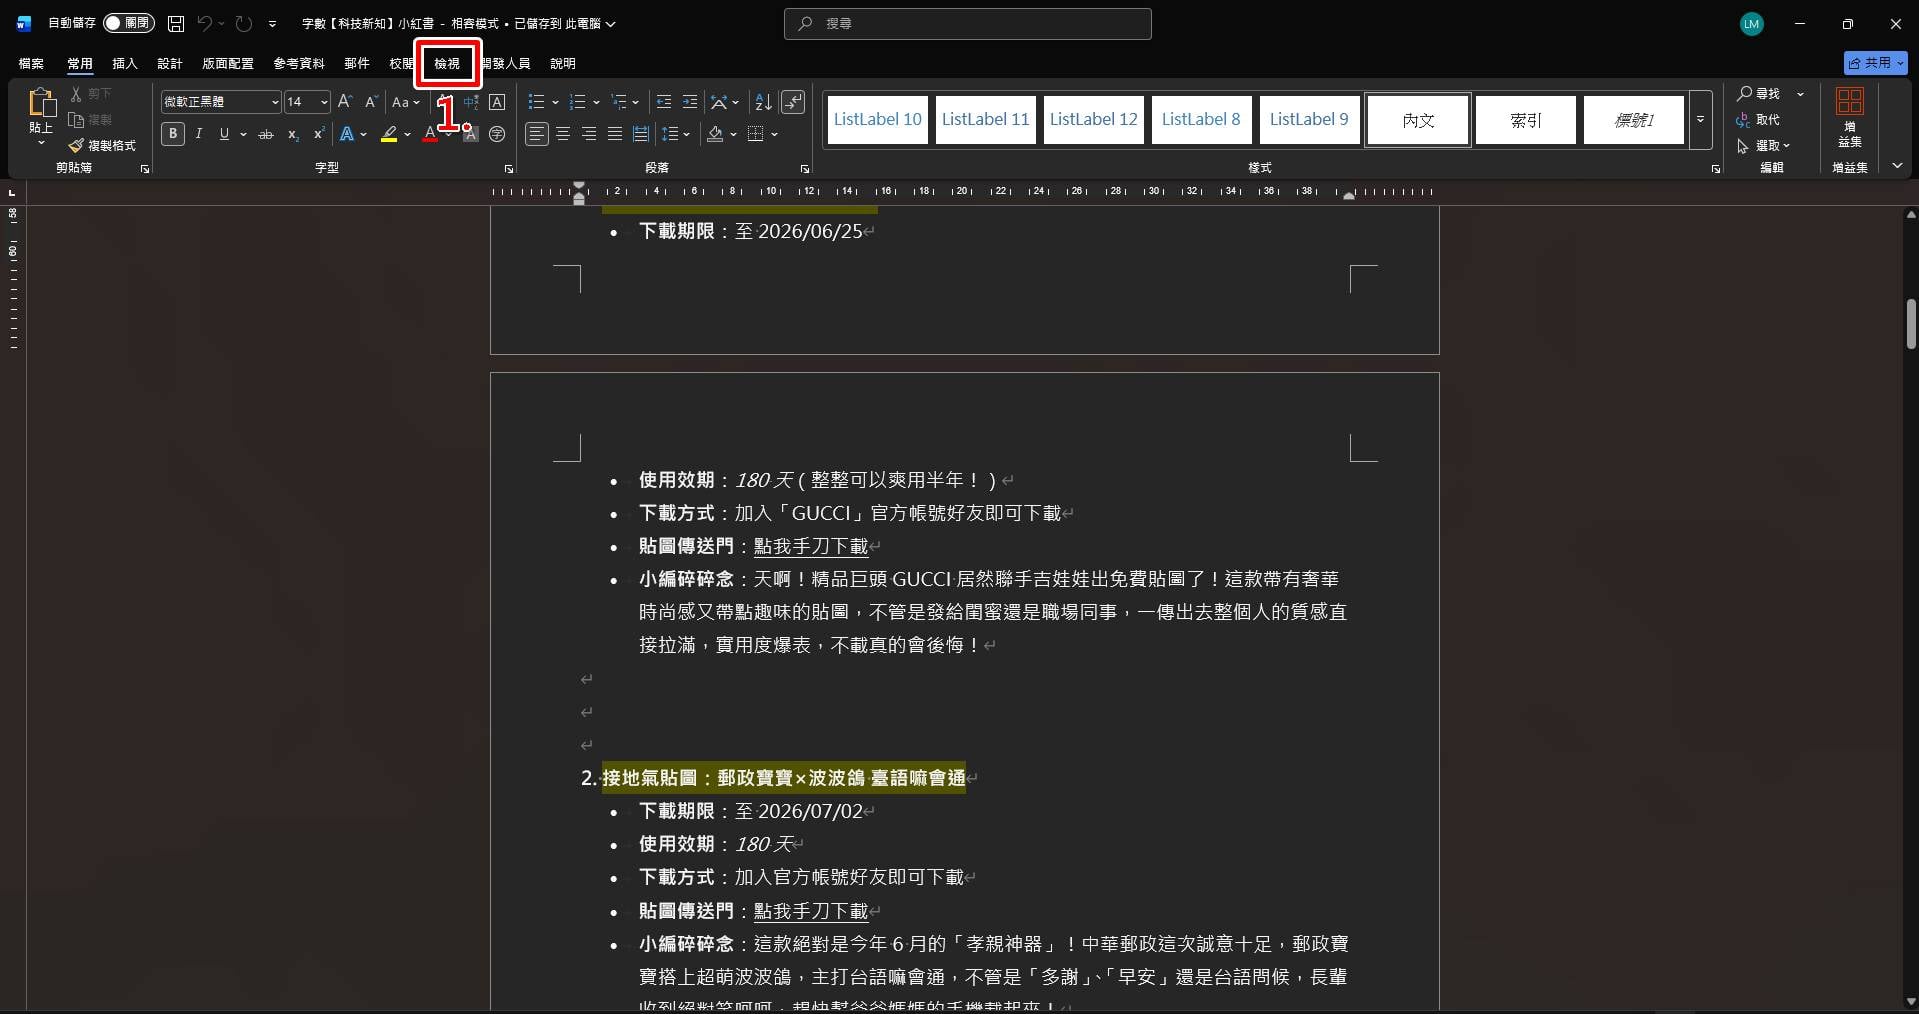Click the multilevel list icon
The image size is (1919, 1014).
click(619, 102)
